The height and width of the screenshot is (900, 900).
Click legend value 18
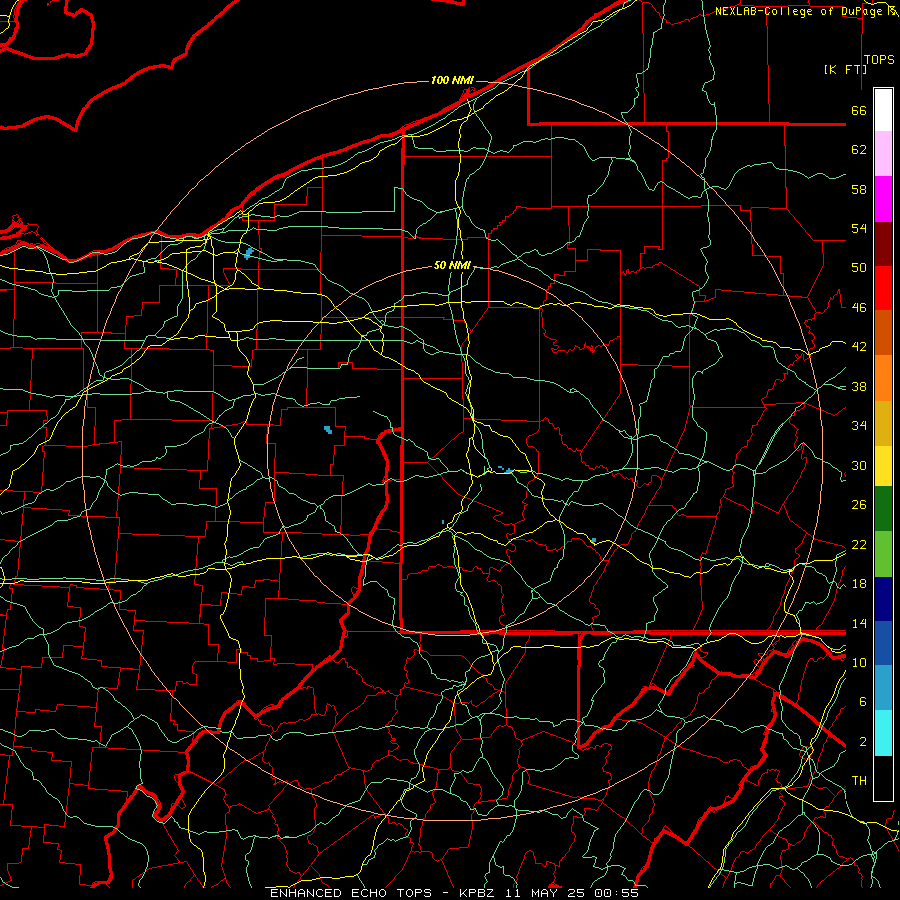pos(859,584)
